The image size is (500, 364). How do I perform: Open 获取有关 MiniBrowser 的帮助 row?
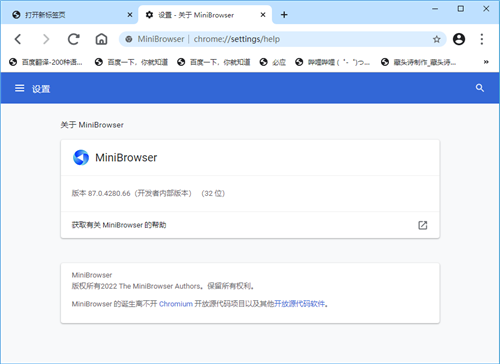point(250,225)
